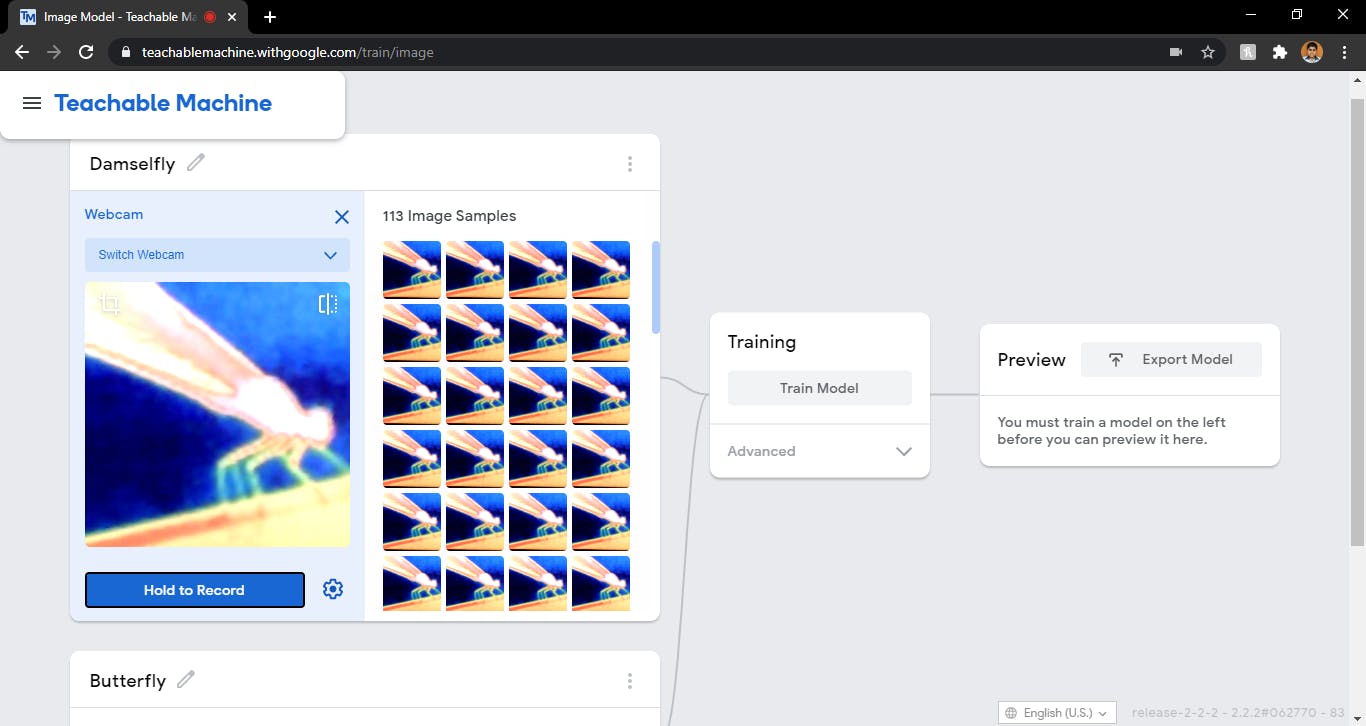Flip the webcam image with mirror icon
The width and height of the screenshot is (1366, 726).
(x=328, y=303)
